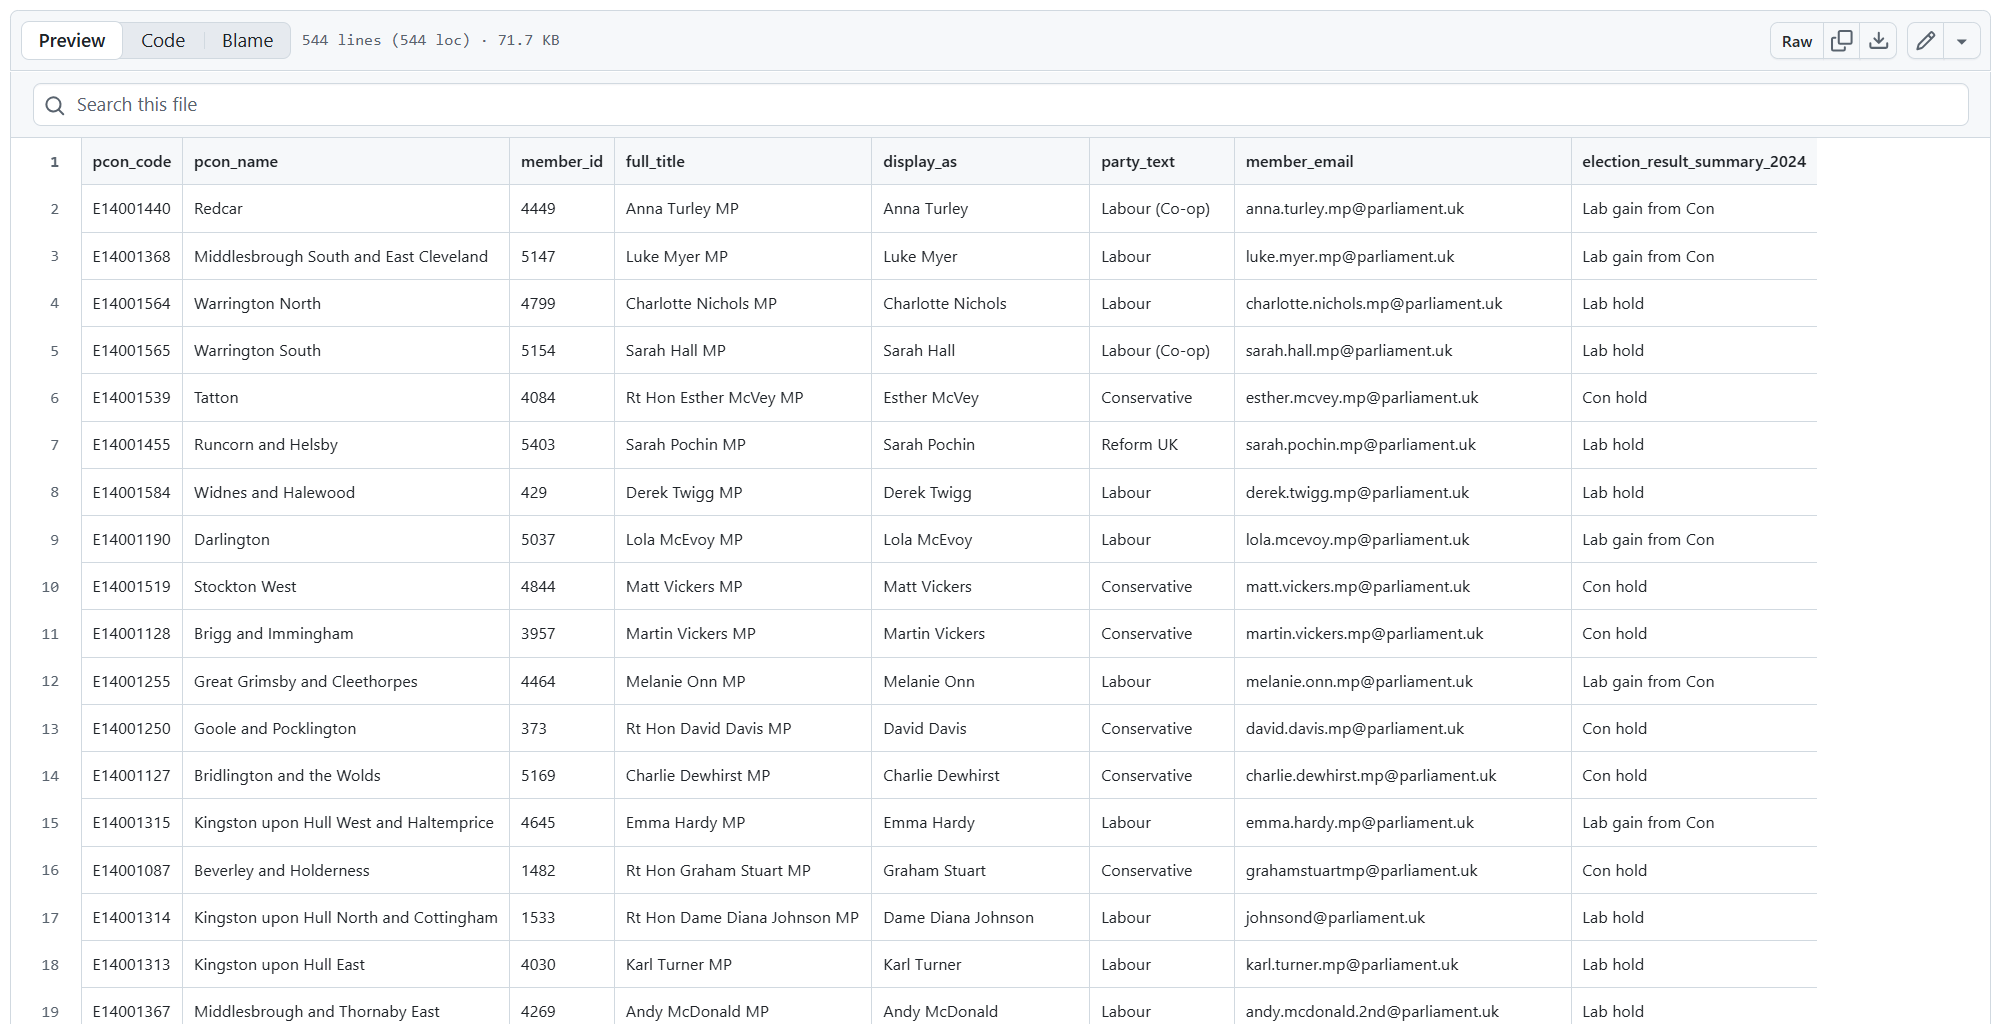This screenshot has height=1024, width=1995.
Task: Click anna.turley.mp@parliament.uk email cell
Action: pos(1403,209)
